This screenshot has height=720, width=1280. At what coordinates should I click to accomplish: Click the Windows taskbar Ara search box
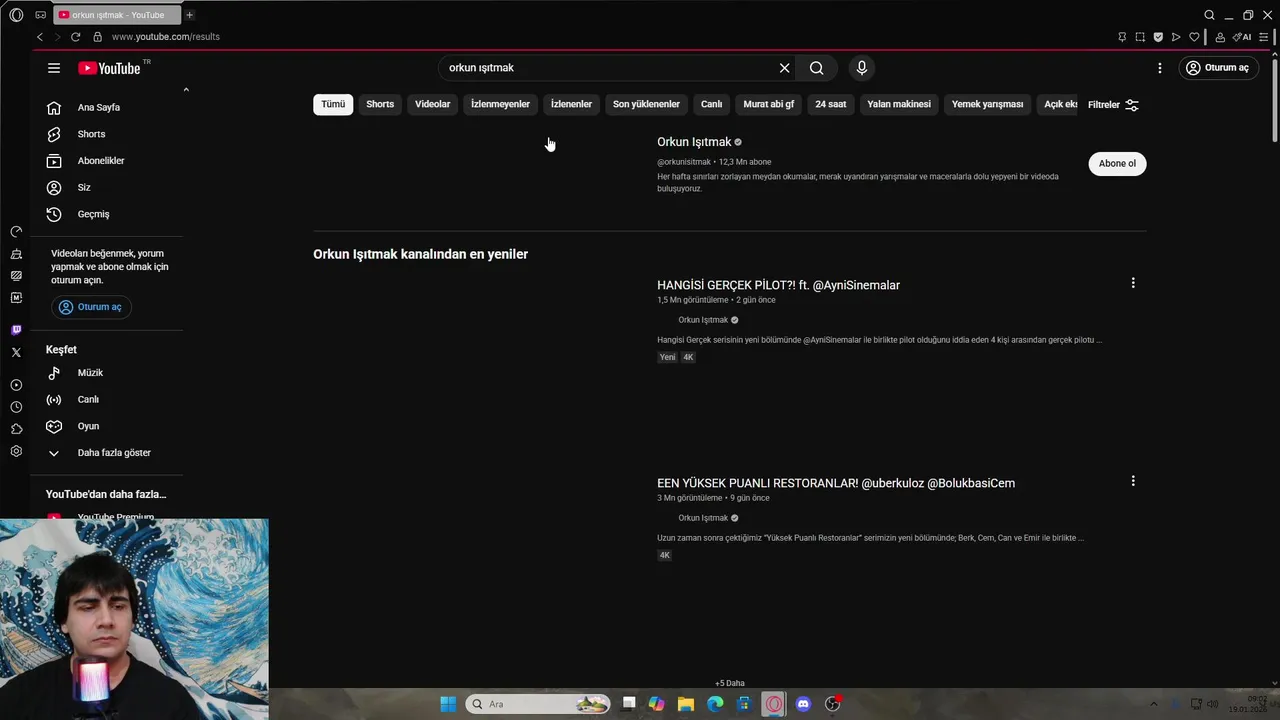pyautogui.click(x=538, y=704)
